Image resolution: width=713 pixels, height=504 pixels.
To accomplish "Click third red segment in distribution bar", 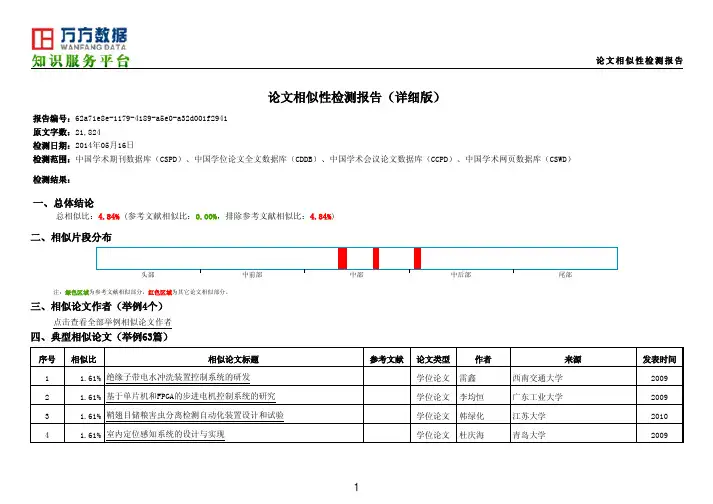I will [x=417, y=258].
